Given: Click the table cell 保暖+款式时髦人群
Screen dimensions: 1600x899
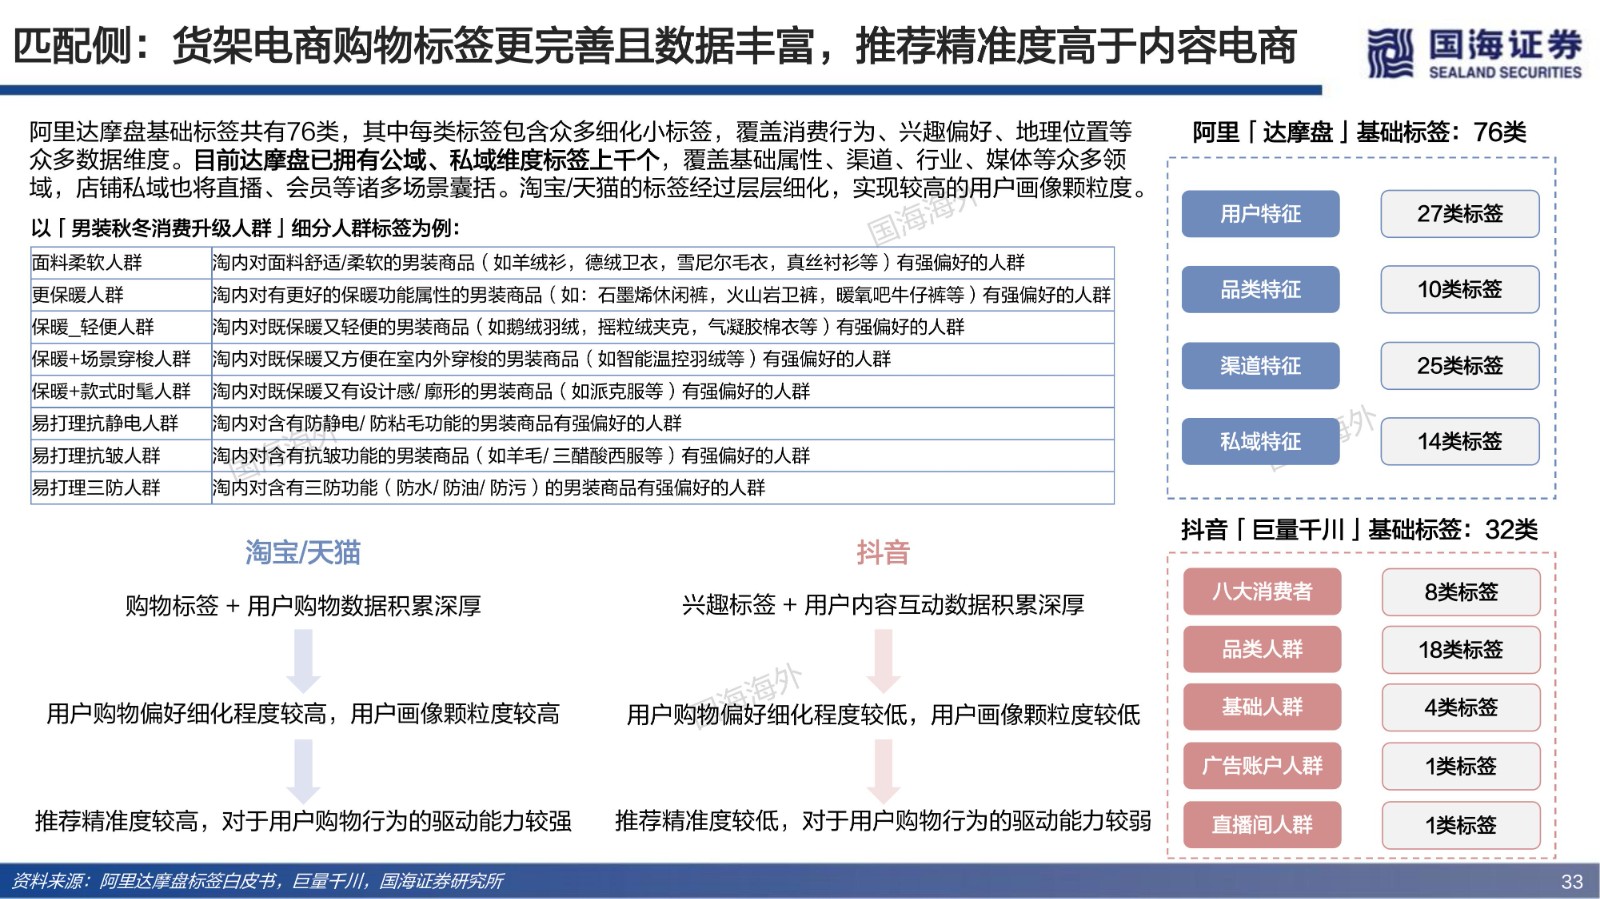Looking at the screenshot, I should pos(121,391).
